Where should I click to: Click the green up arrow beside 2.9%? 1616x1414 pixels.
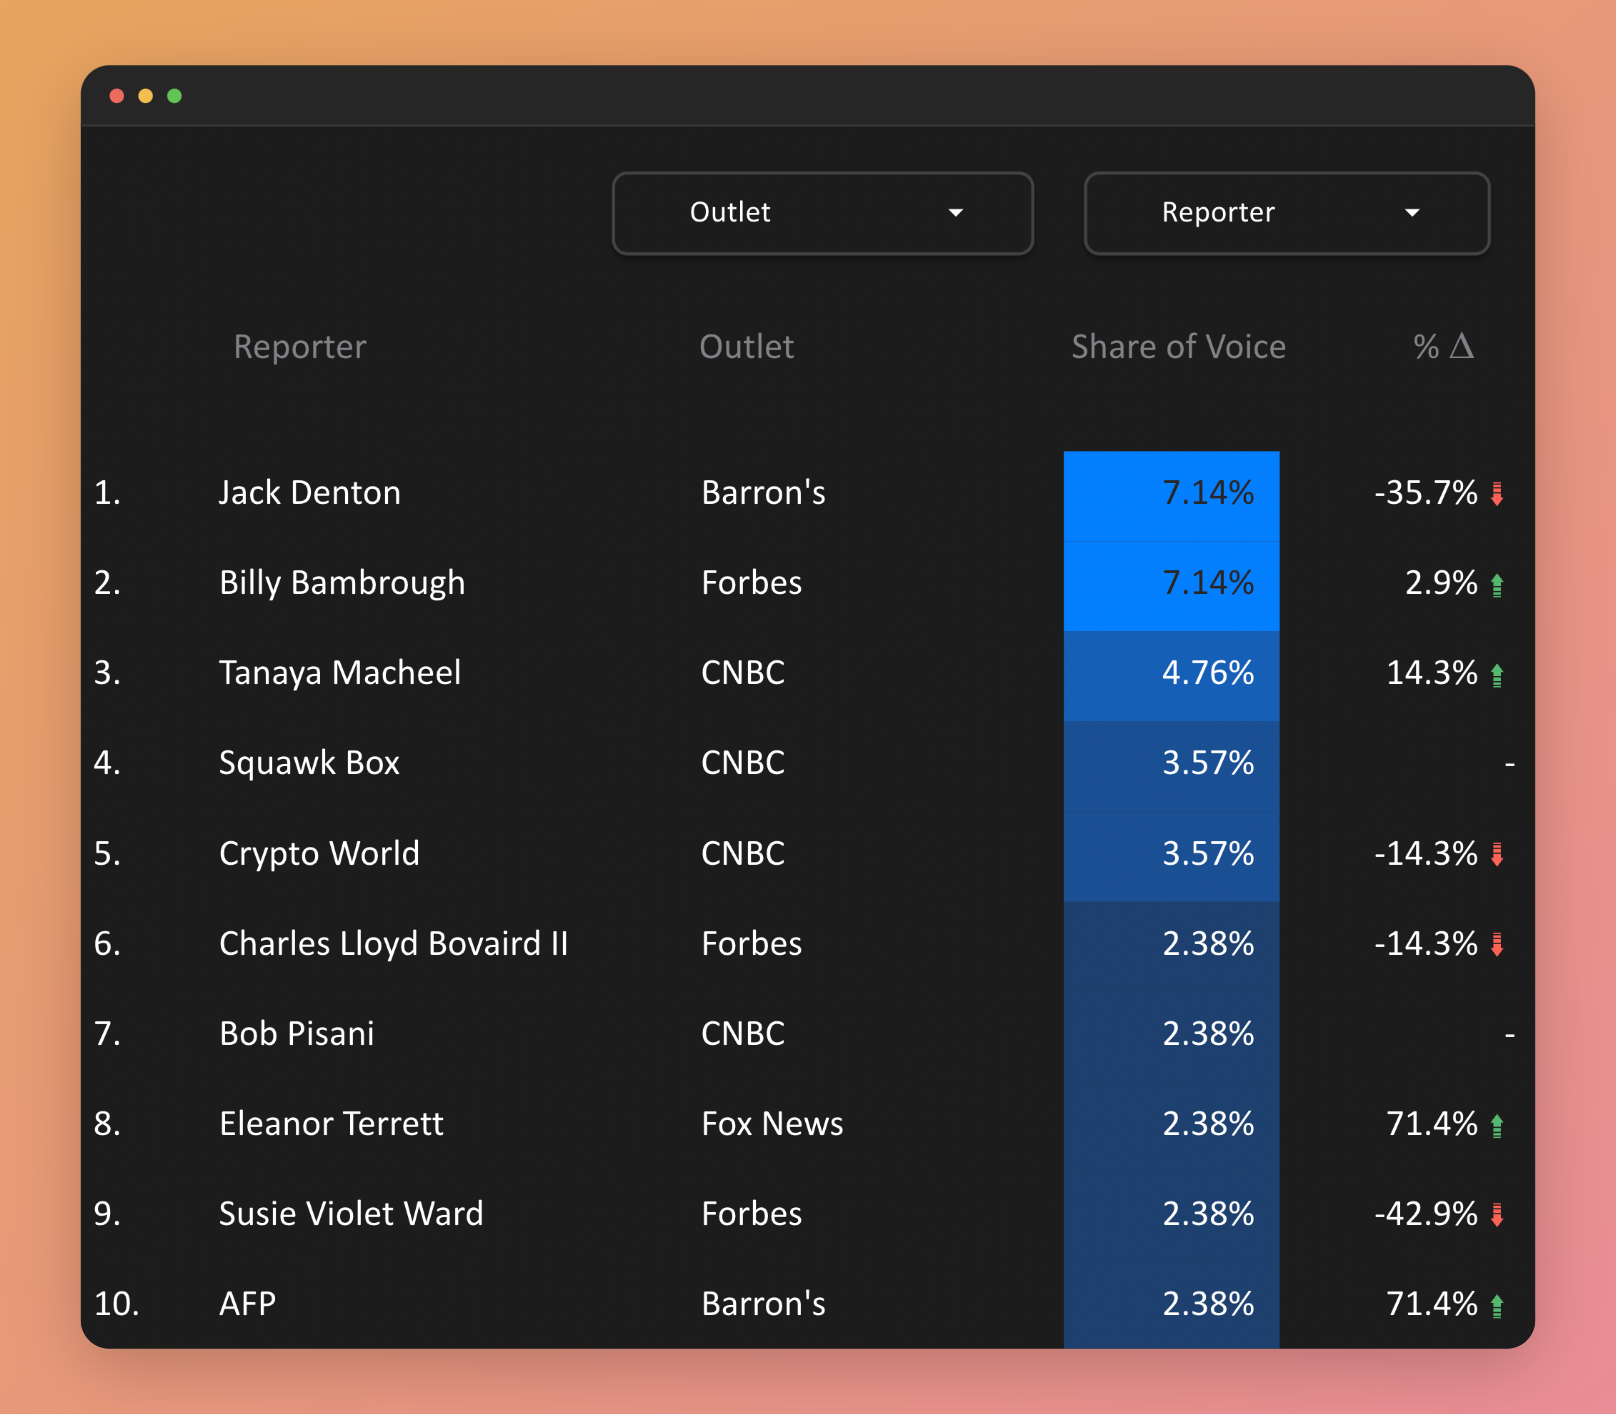(1497, 585)
